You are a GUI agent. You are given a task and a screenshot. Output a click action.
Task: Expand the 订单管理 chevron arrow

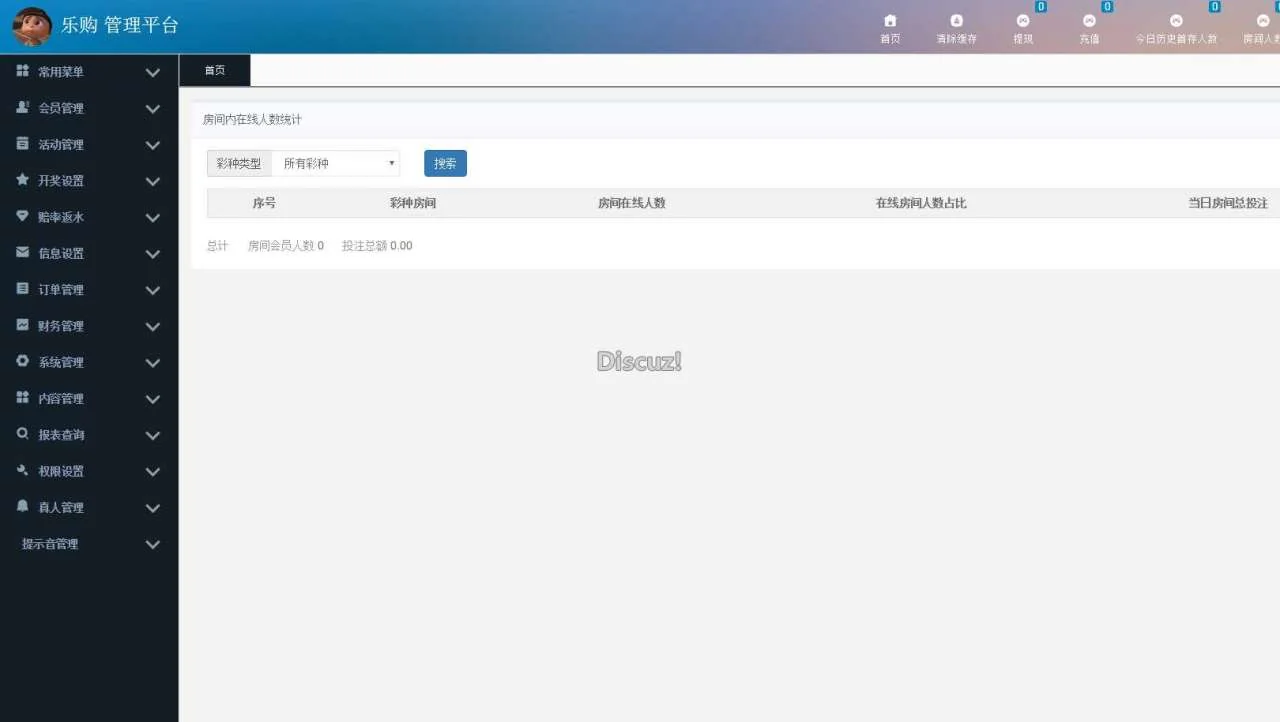coord(152,291)
